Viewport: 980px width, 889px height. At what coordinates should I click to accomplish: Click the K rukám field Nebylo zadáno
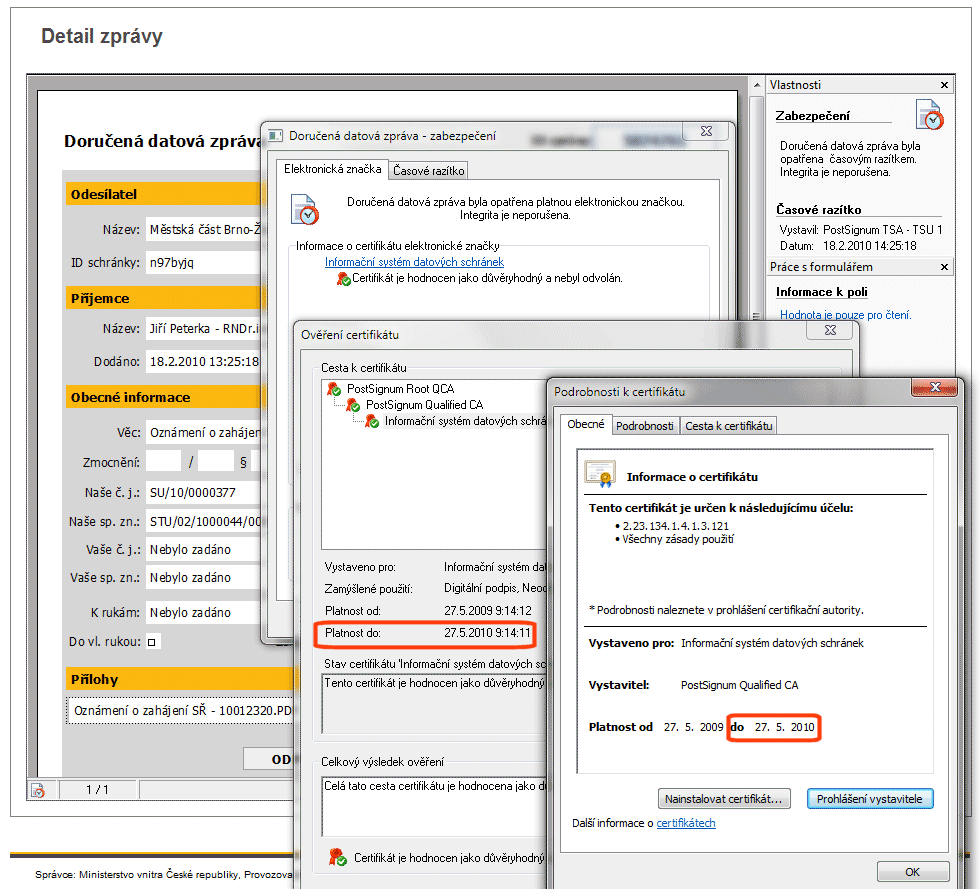(x=203, y=613)
